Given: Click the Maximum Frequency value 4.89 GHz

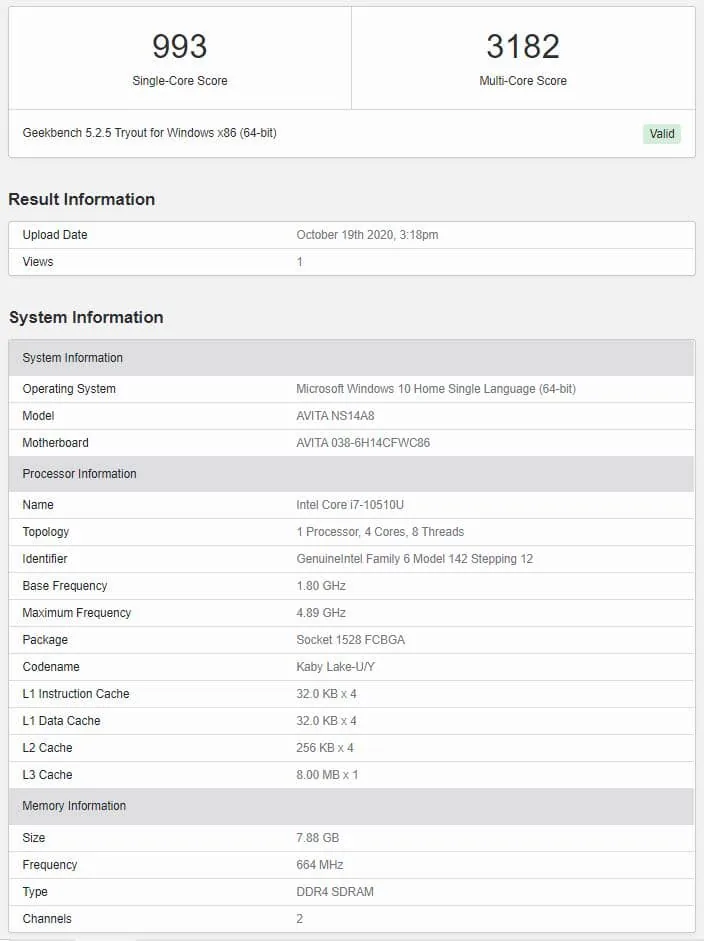Looking at the screenshot, I should coord(321,613).
